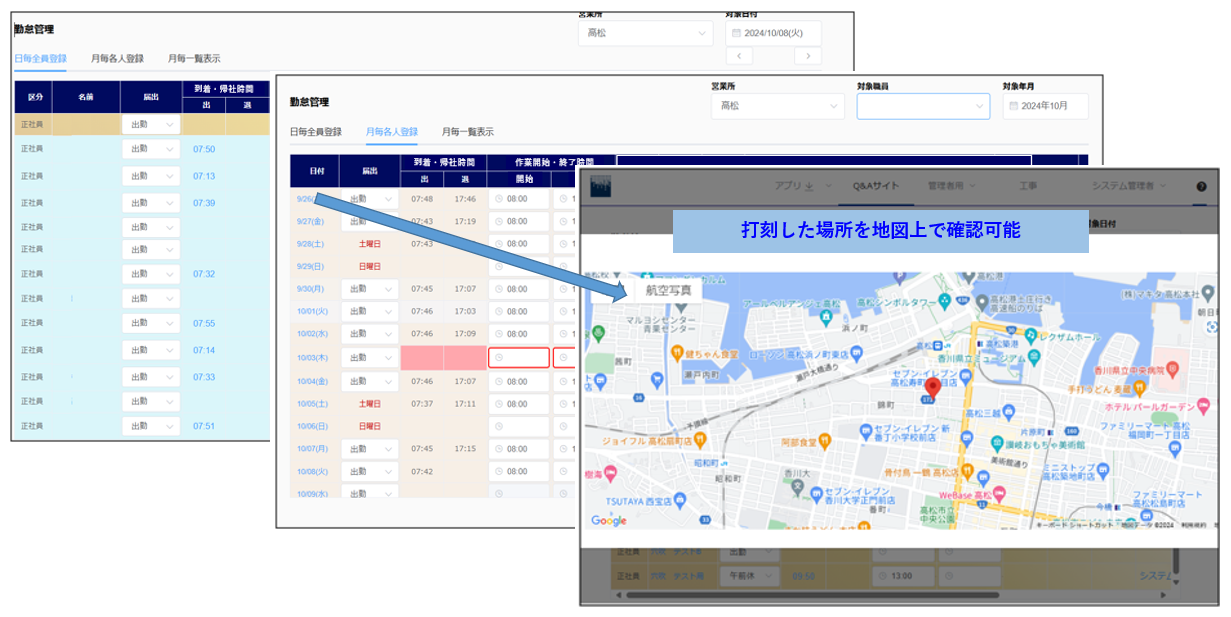This screenshot has width=1231, height=617.
Task: Click the calendar icon in the 2024年10月 field
Action: (1013, 106)
